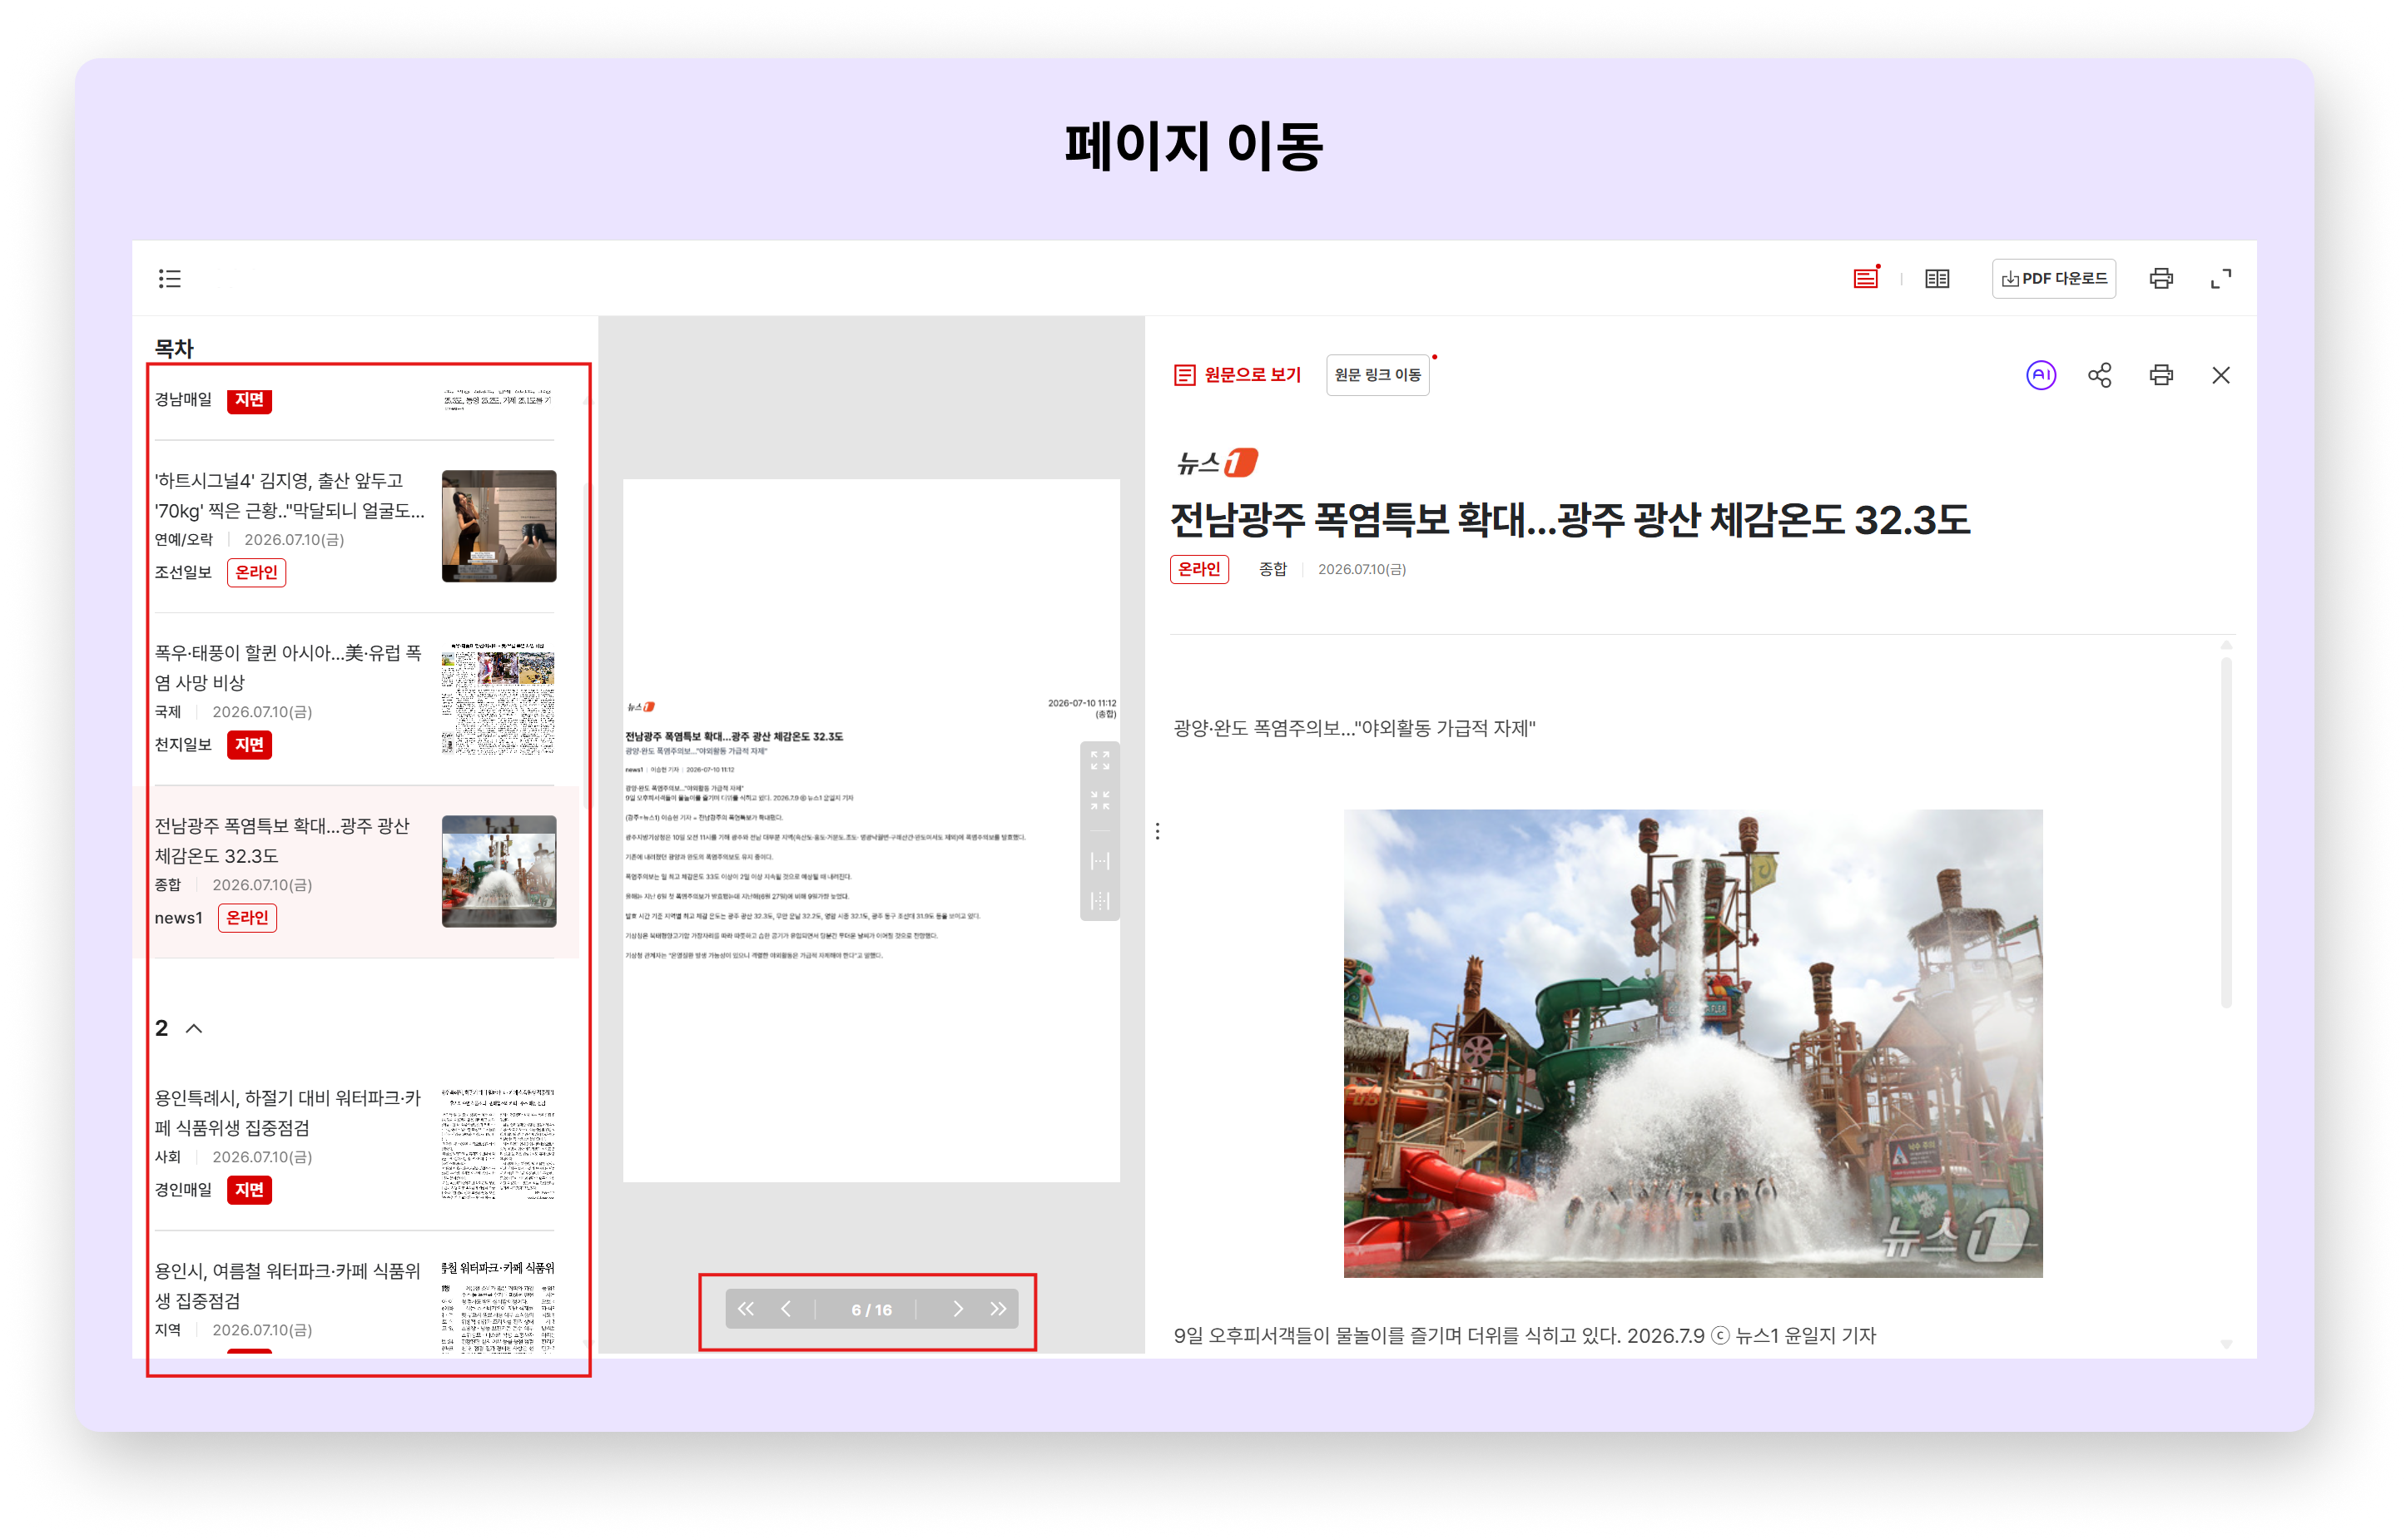
Task: Click the 김지영 article thumbnail photo
Action: 499,526
